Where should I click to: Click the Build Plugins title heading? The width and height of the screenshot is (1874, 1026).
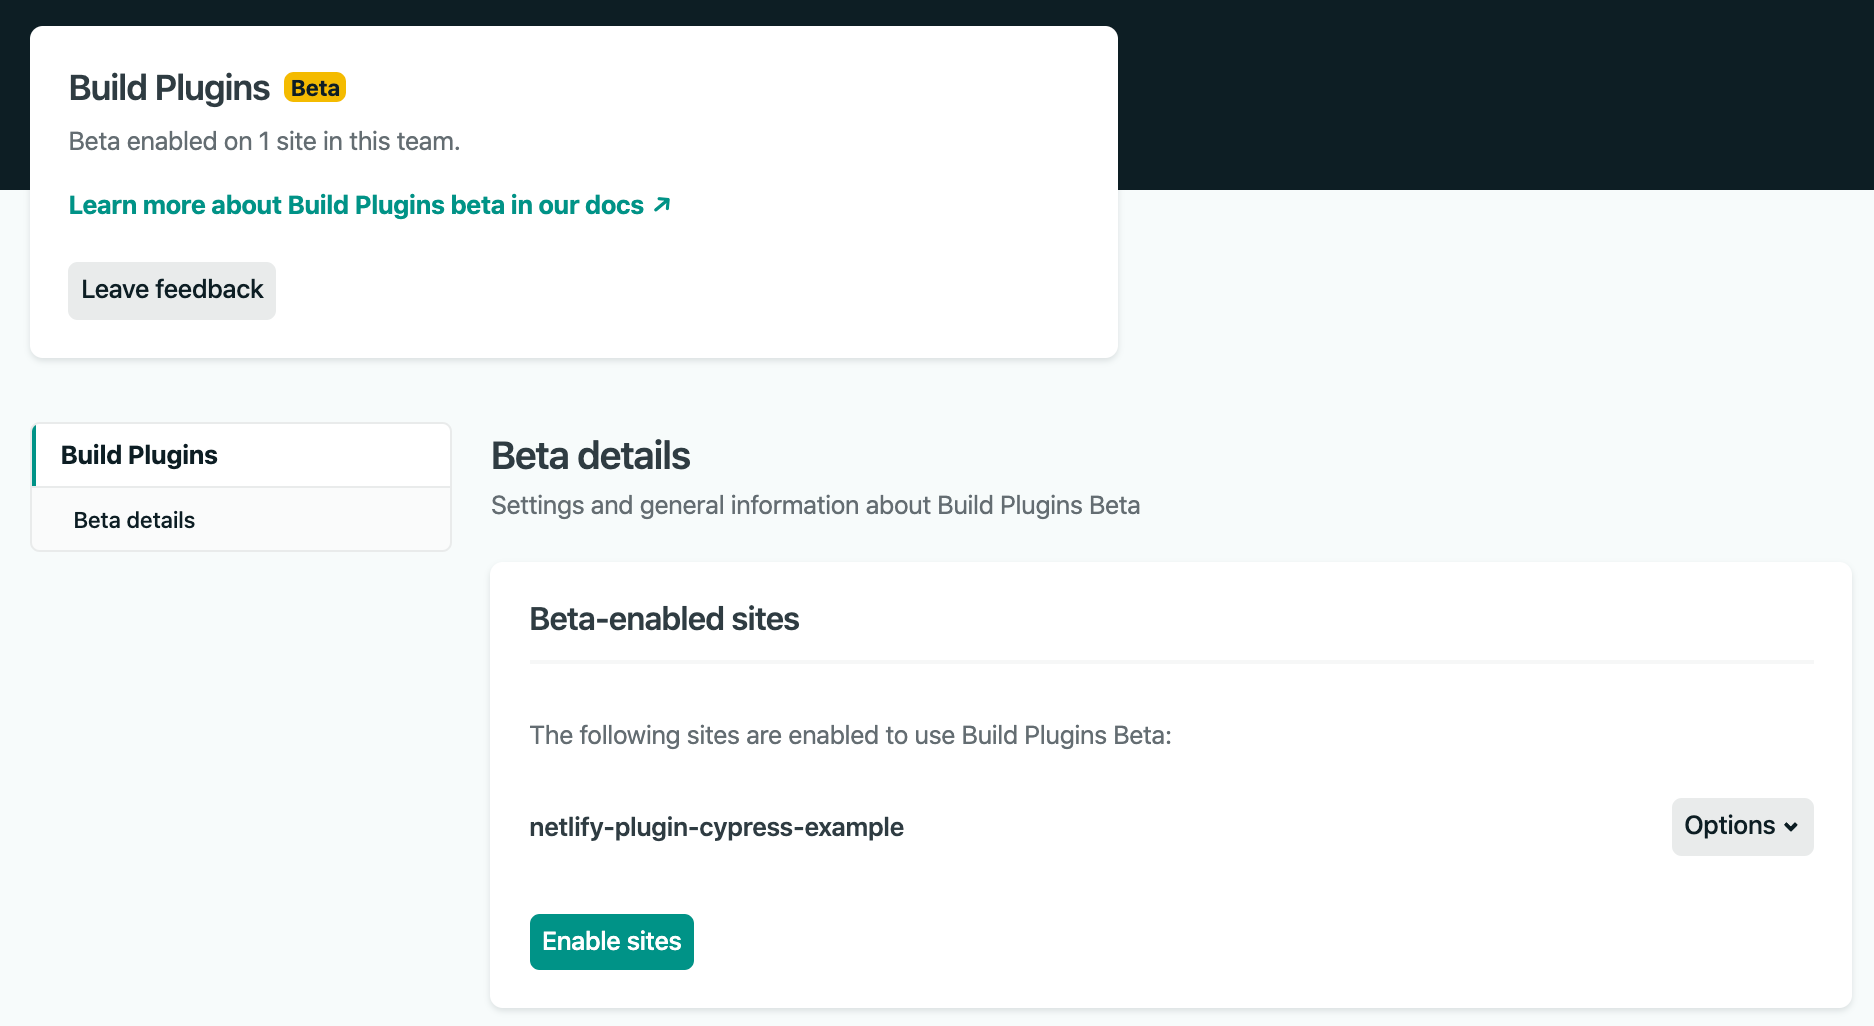[x=169, y=88]
